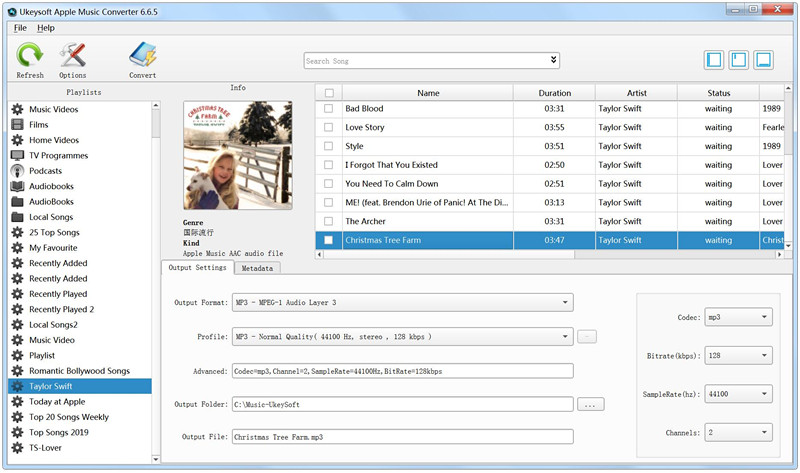Viewport: 800px width, 473px height.
Task: Click the gear icon beside Recently Played 2
Action: 17,309
